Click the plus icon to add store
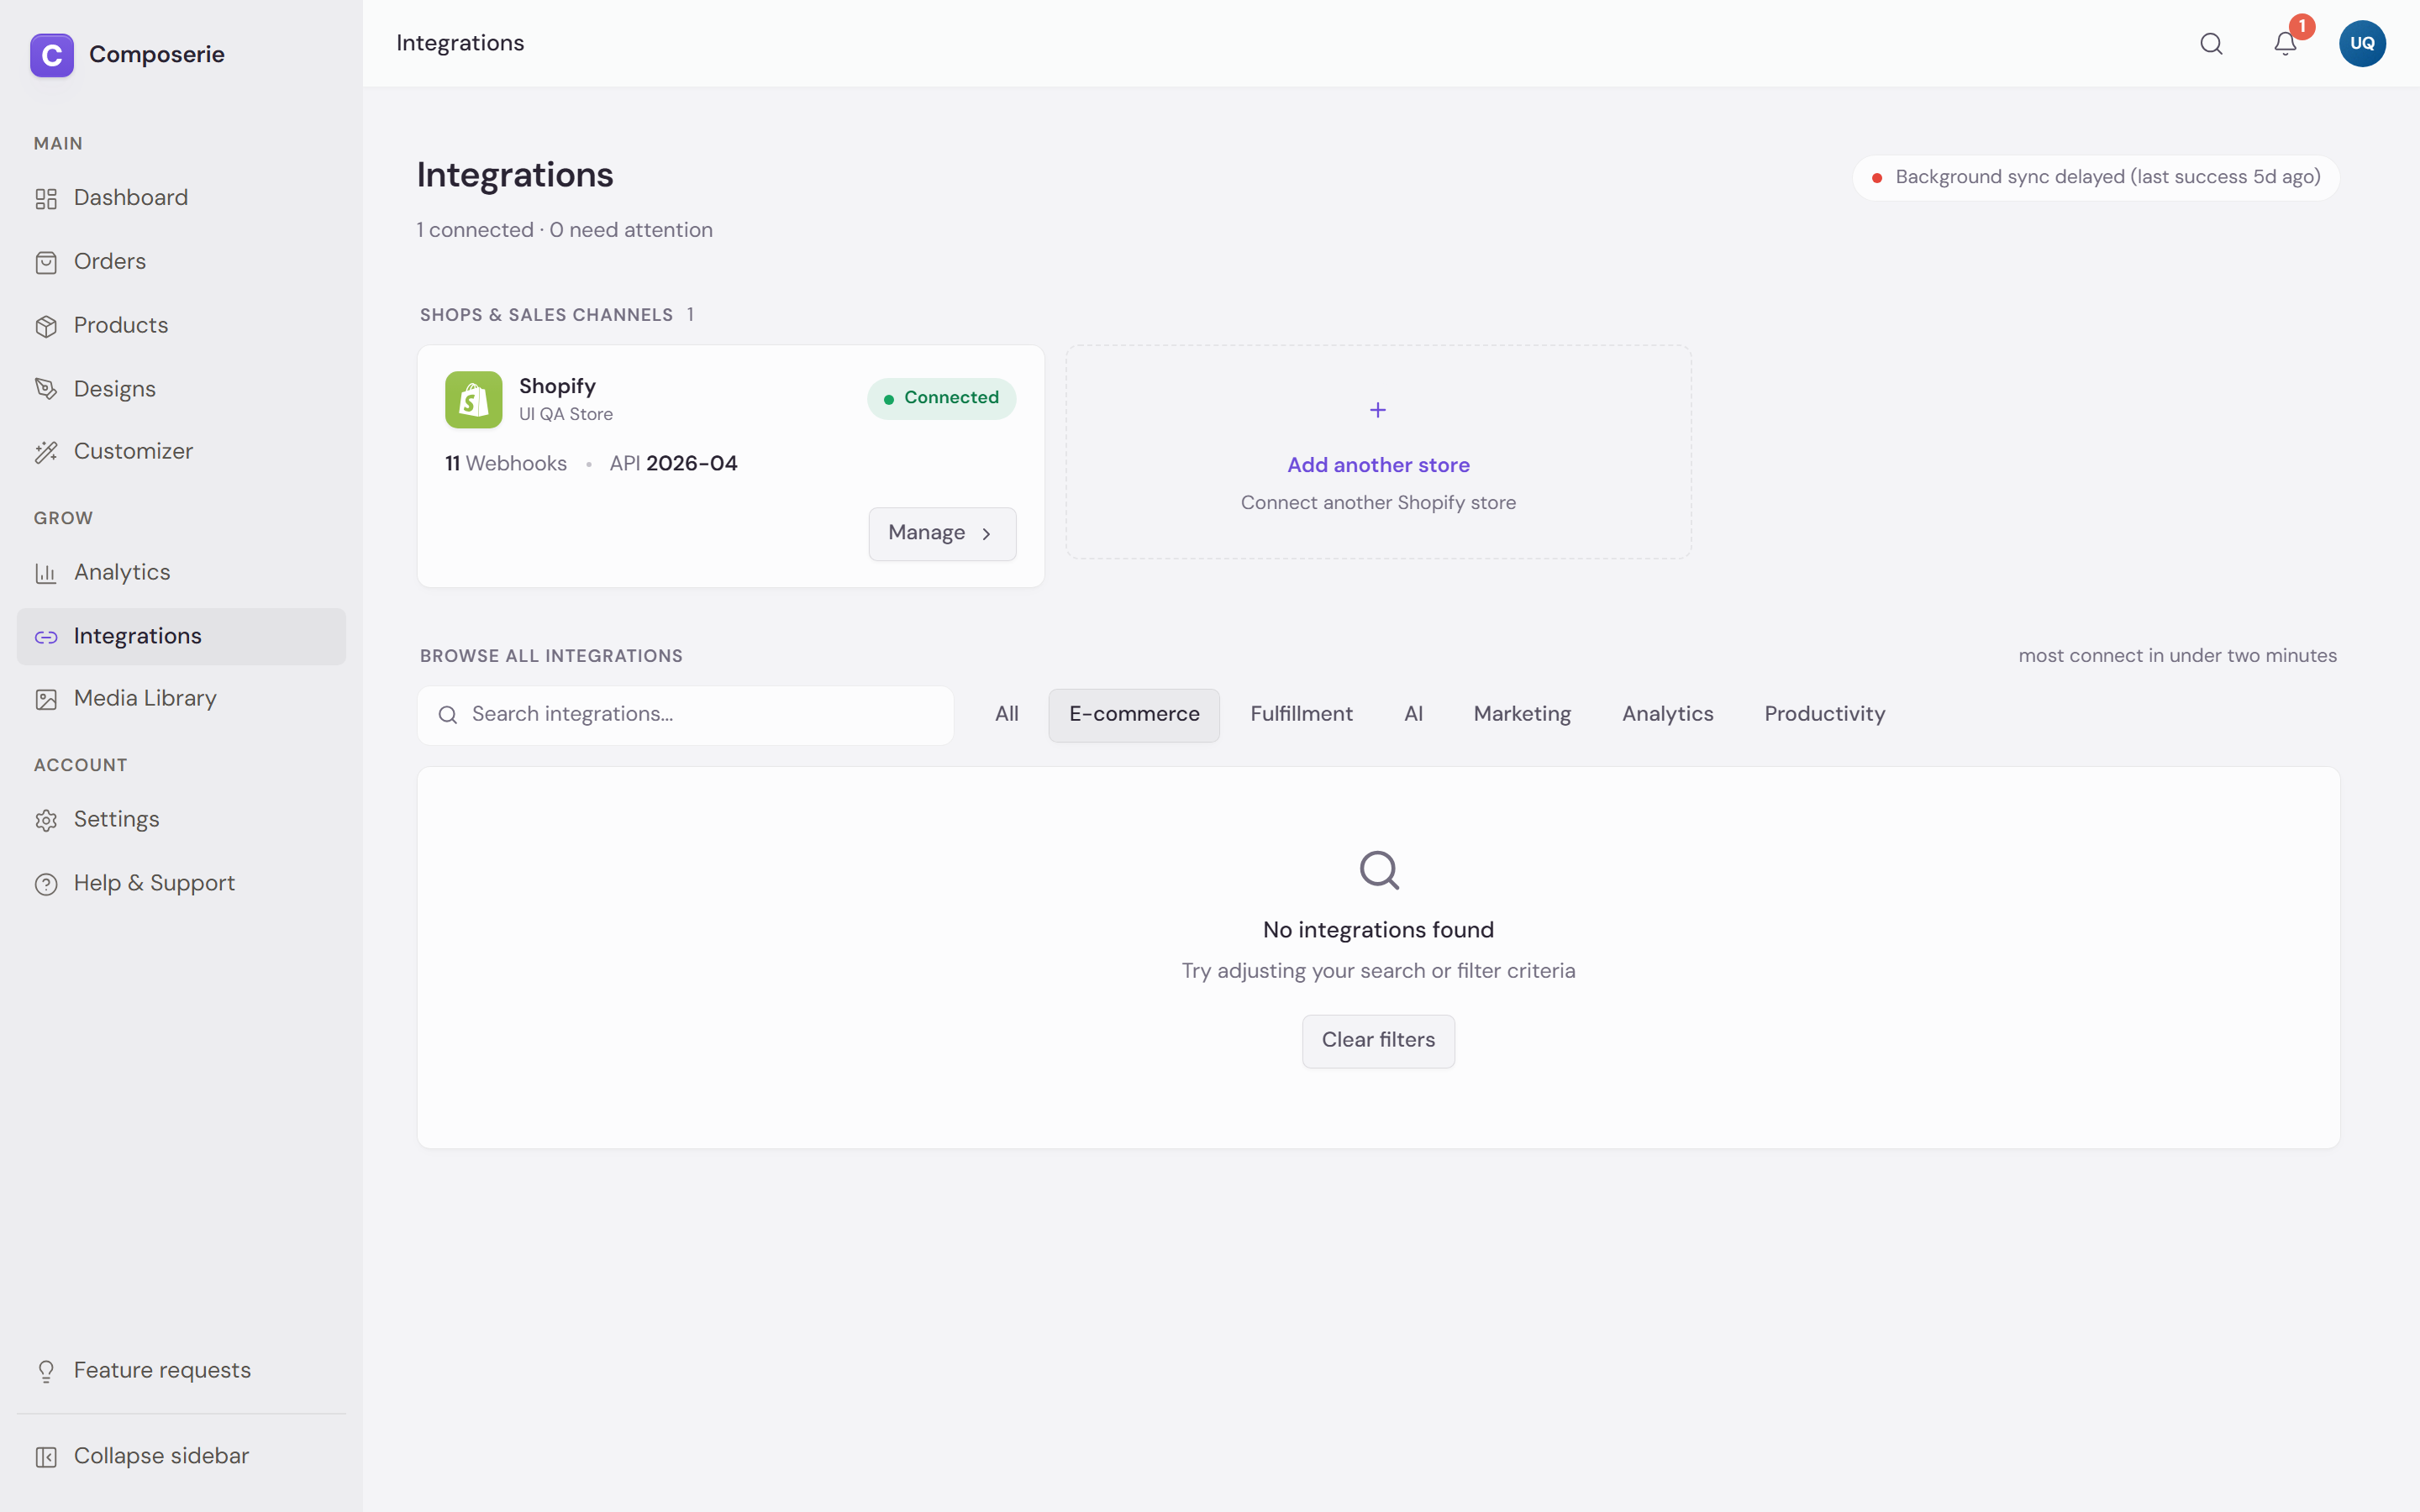2420x1512 pixels. [x=1378, y=410]
